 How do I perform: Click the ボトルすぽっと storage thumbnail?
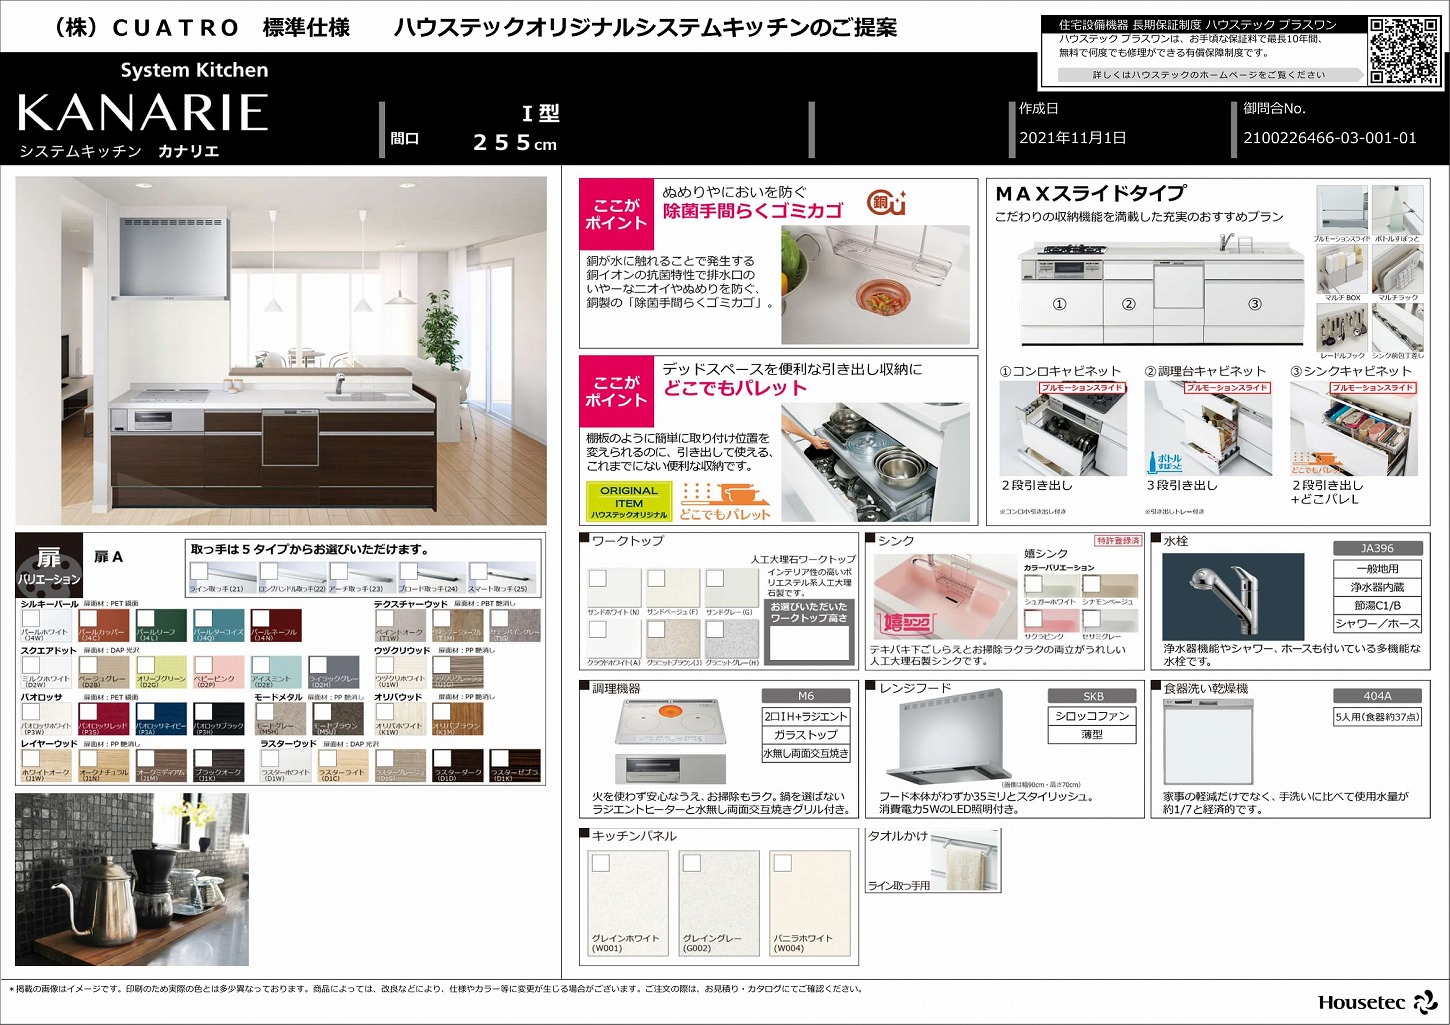[1397, 211]
